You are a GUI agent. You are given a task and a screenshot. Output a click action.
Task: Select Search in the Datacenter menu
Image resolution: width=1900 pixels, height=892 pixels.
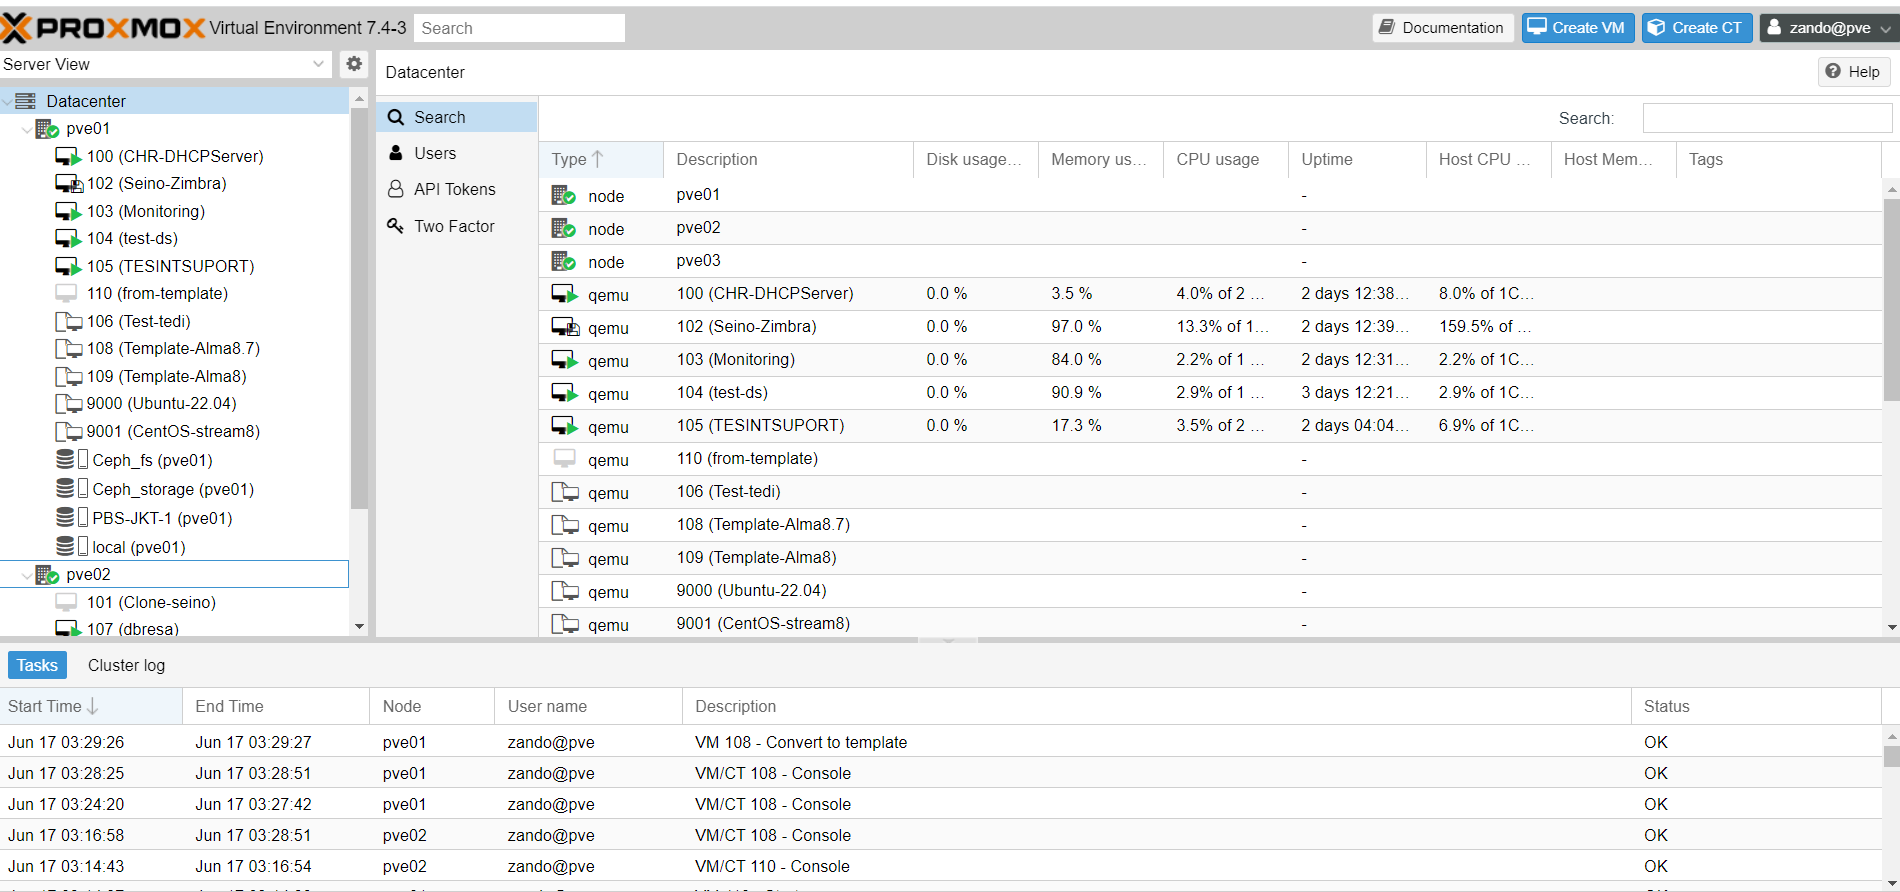[x=457, y=117]
